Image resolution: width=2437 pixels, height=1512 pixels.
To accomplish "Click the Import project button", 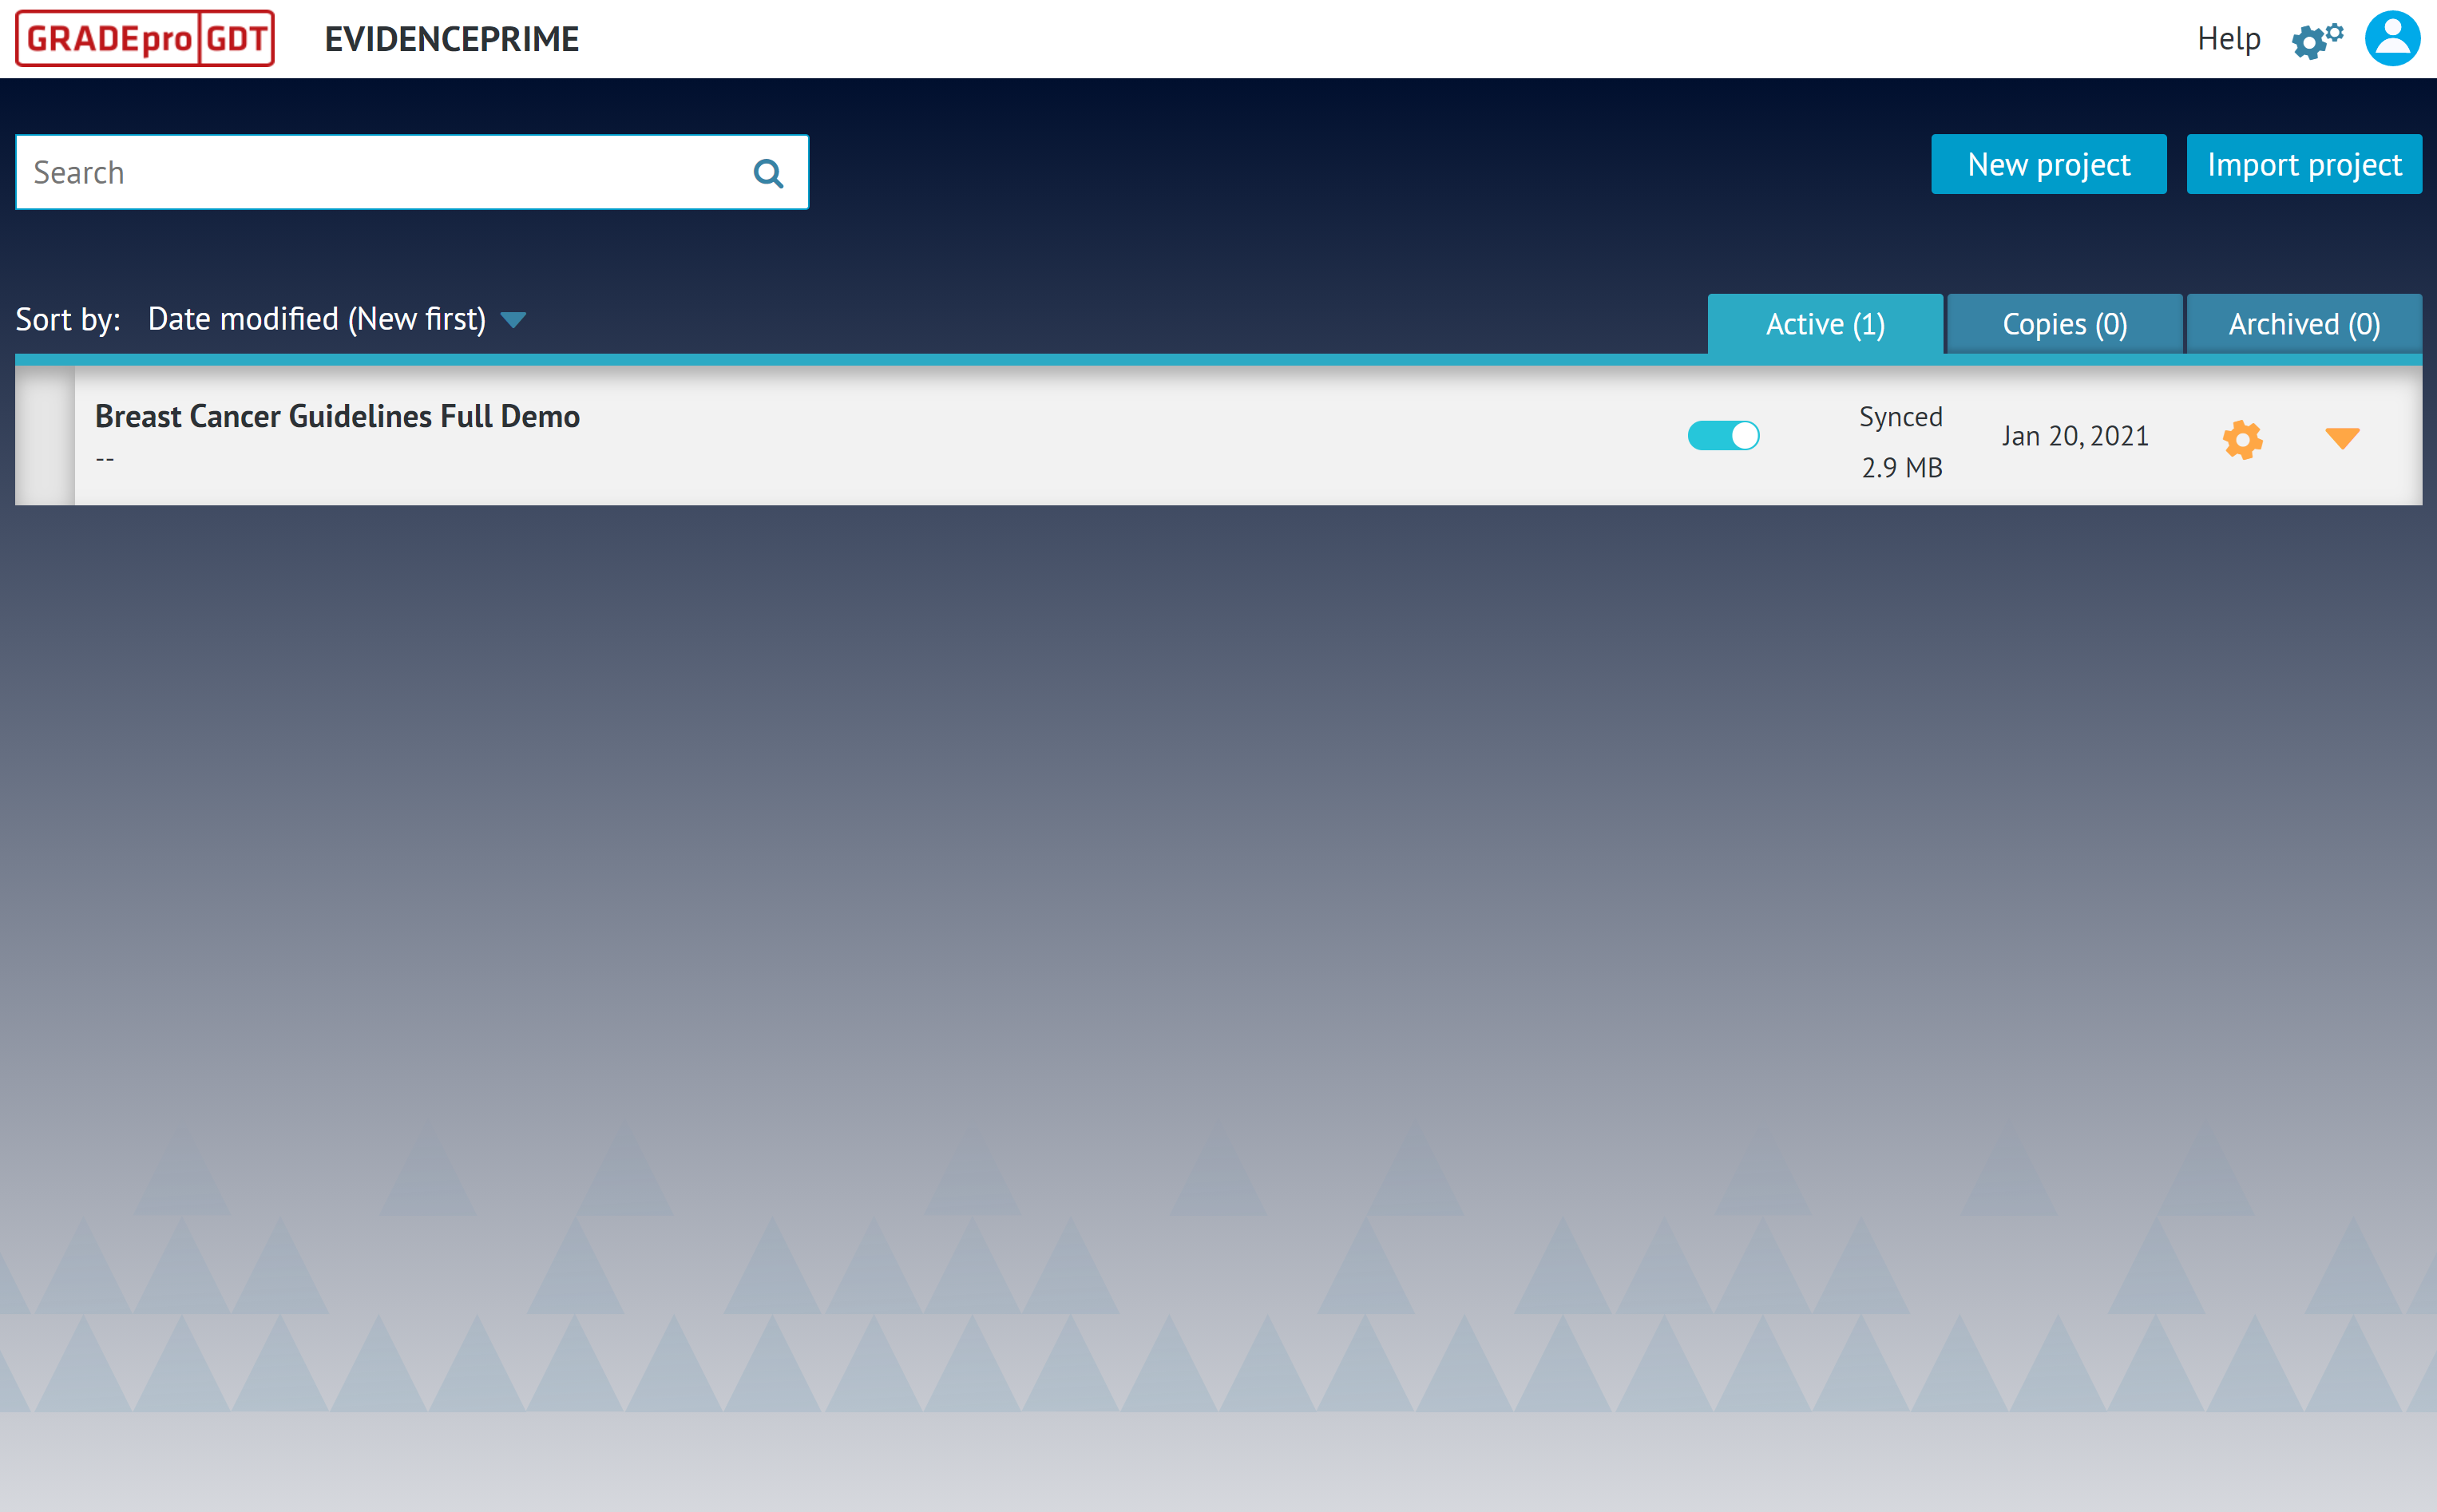I will pos(2304,164).
